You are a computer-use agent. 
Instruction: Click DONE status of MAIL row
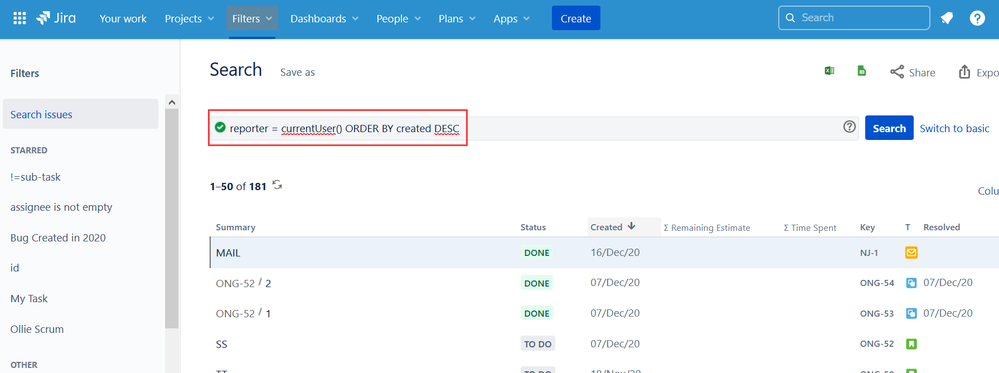click(536, 252)
